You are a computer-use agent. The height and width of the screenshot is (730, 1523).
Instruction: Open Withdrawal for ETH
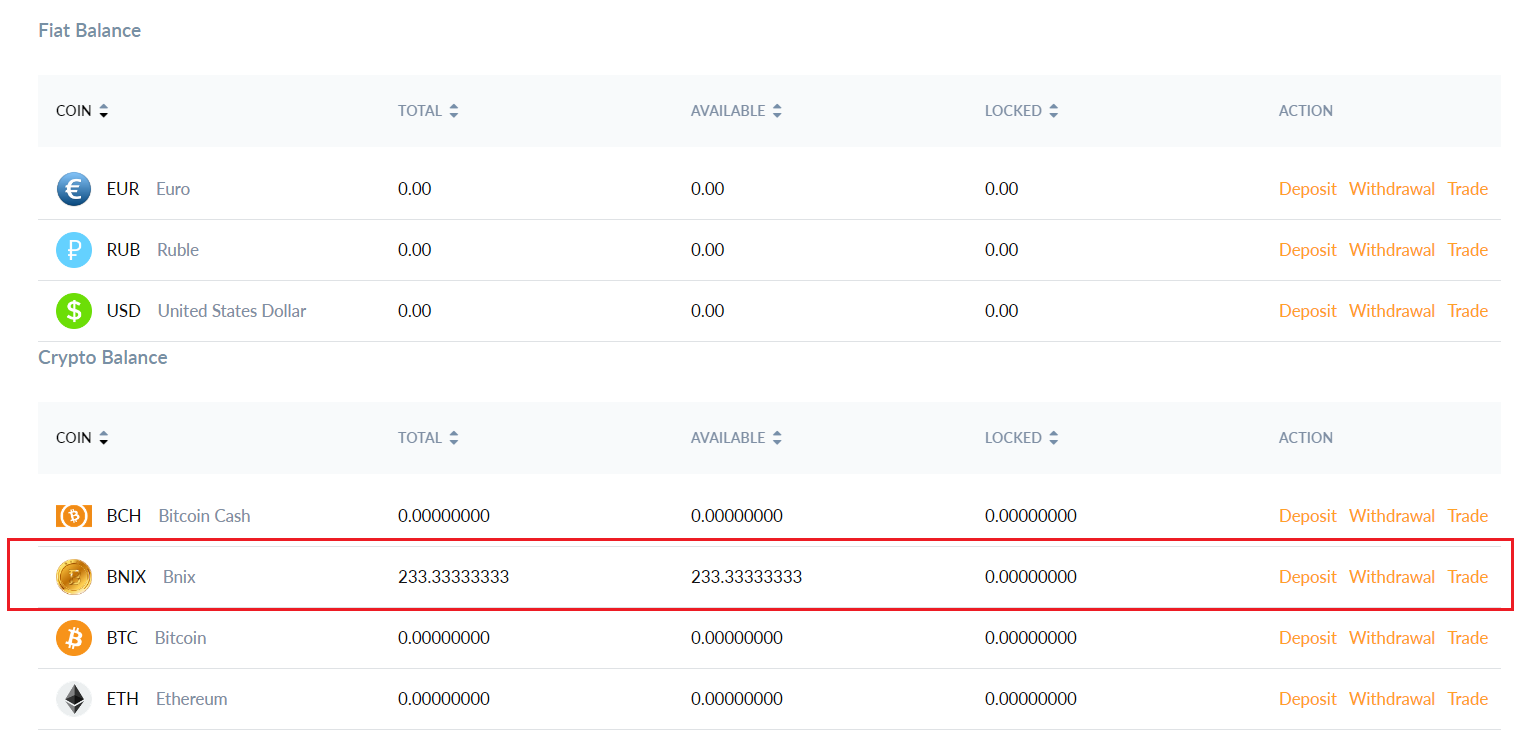(1392, 699)
